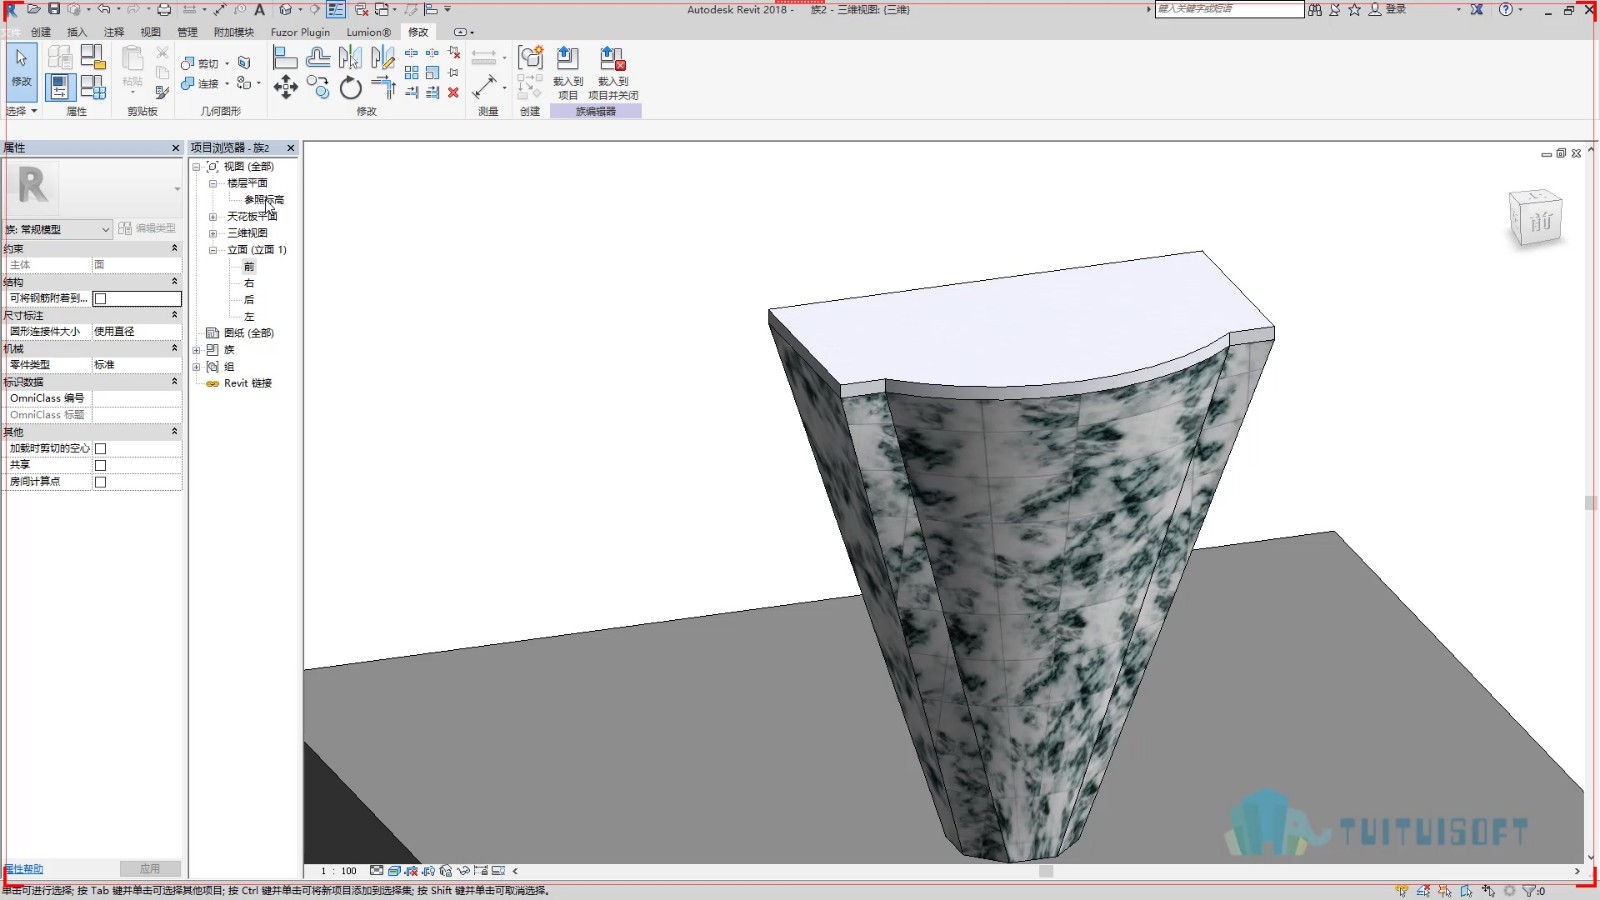
Task: Click the Mirror Draw Axis icon
Action: [x=382, y=58]
